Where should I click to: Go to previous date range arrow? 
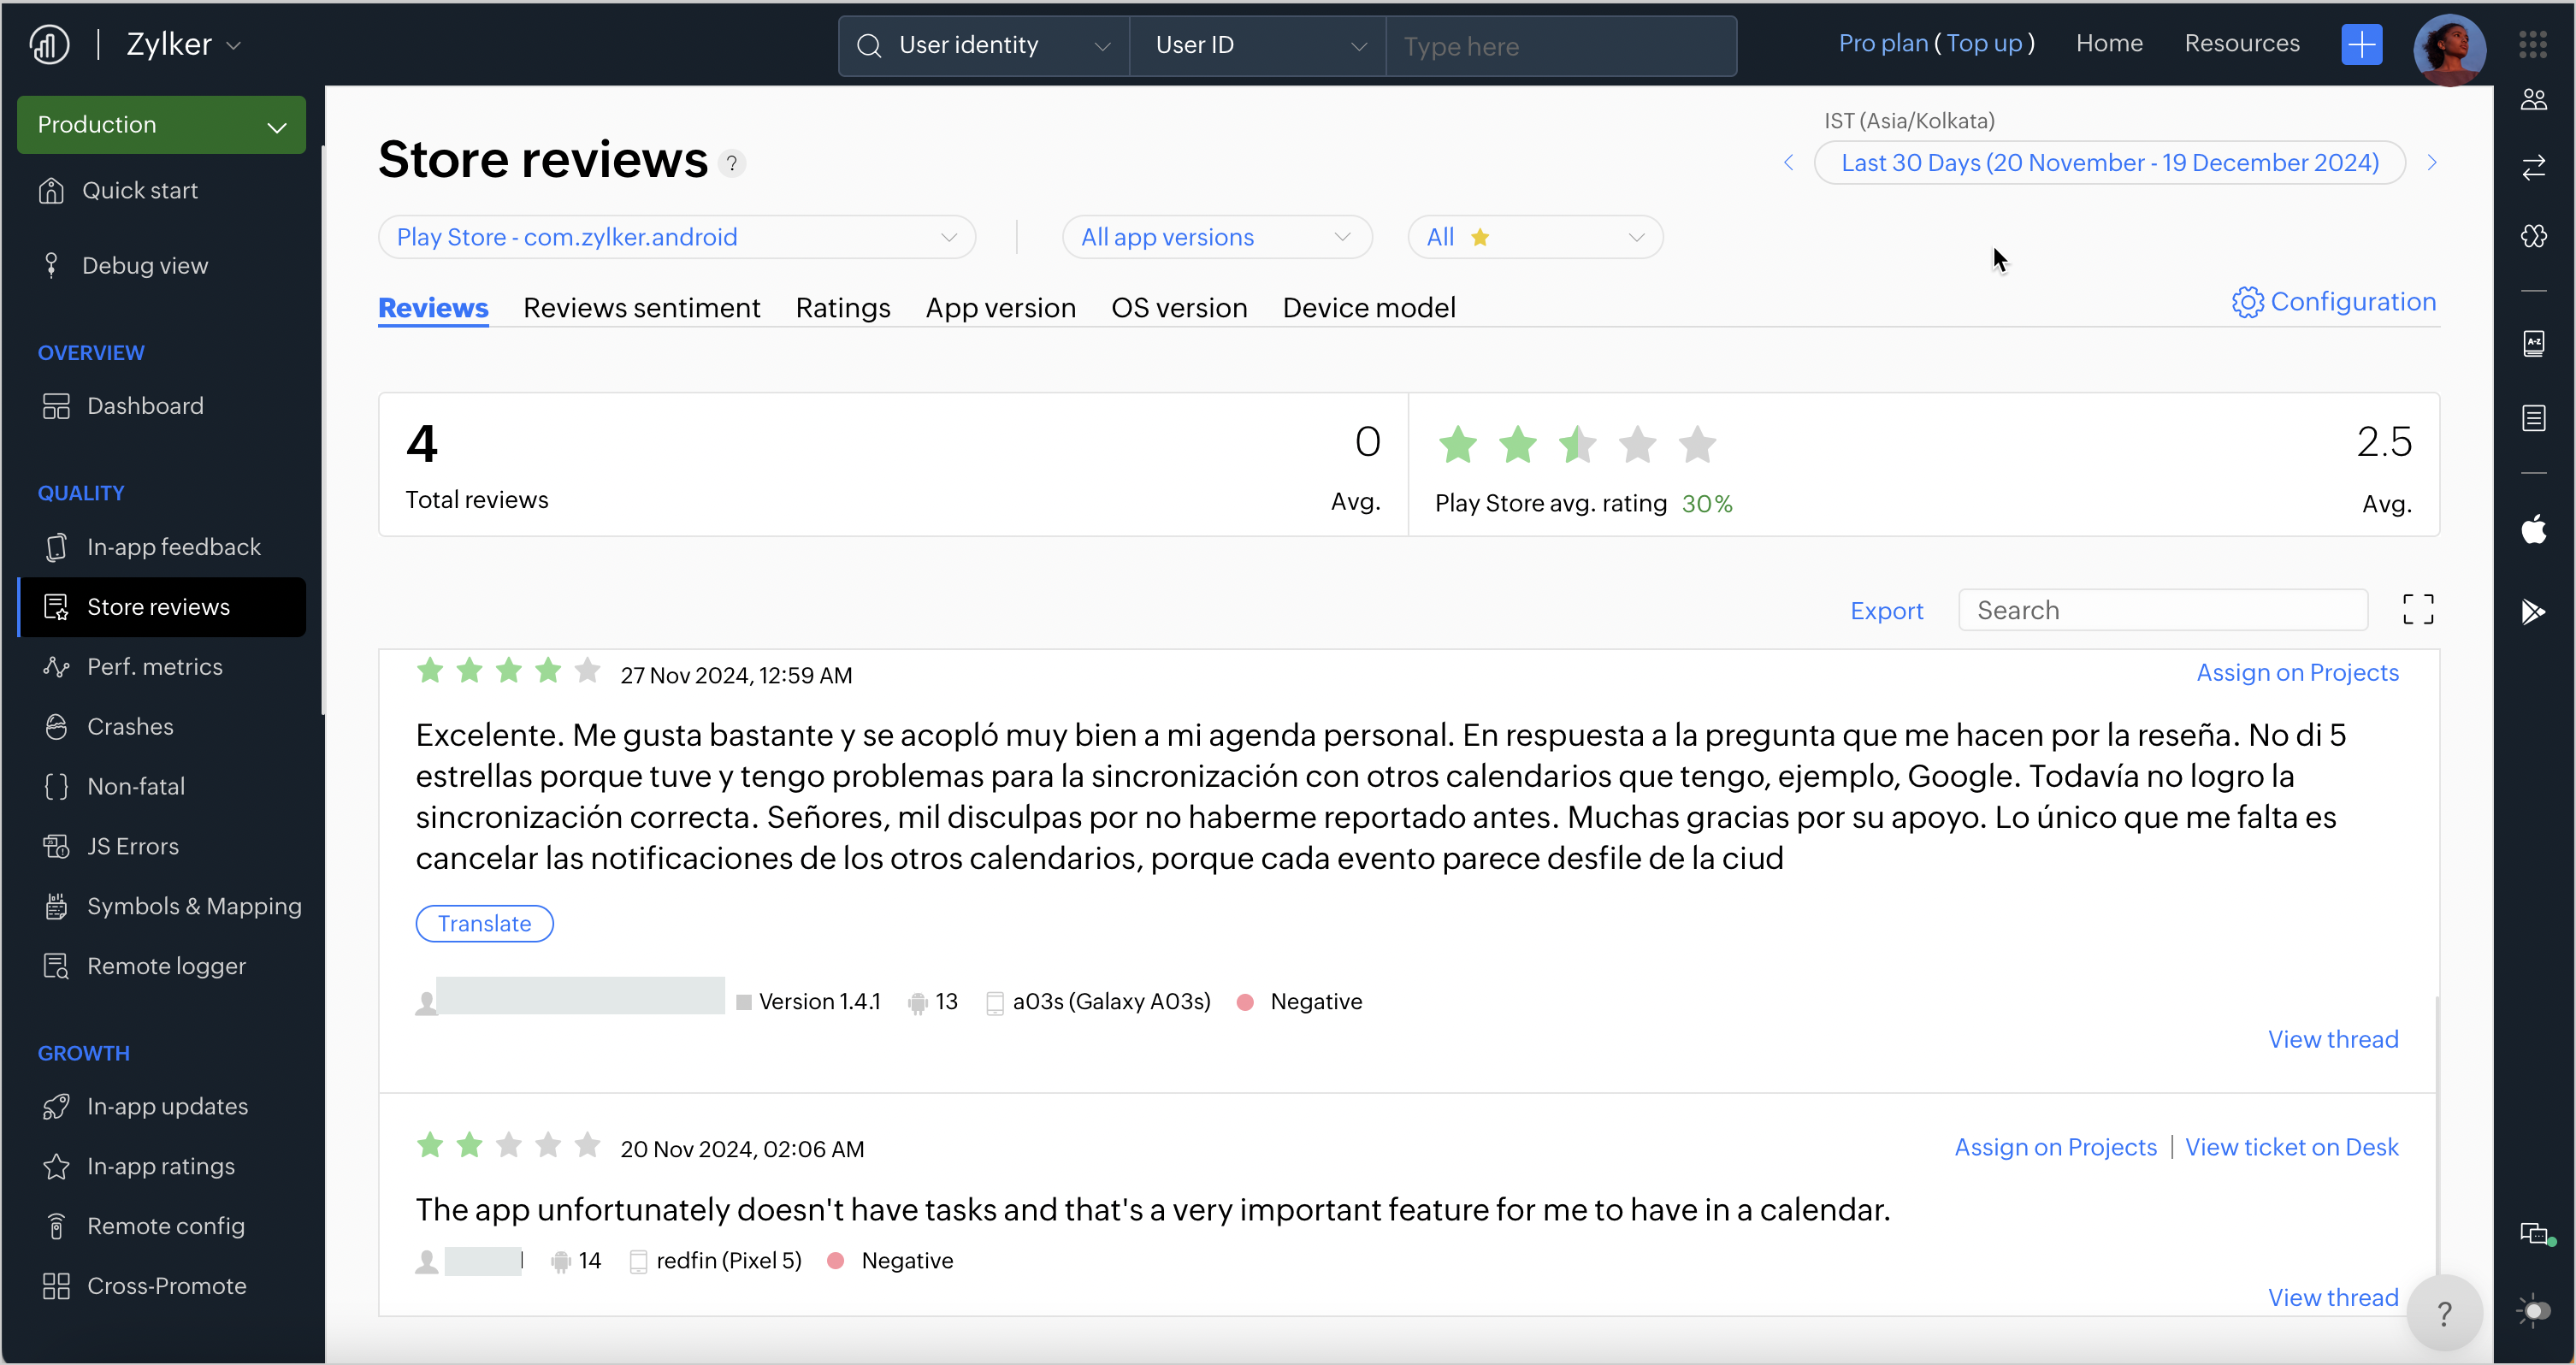(x=1788, y=162)
